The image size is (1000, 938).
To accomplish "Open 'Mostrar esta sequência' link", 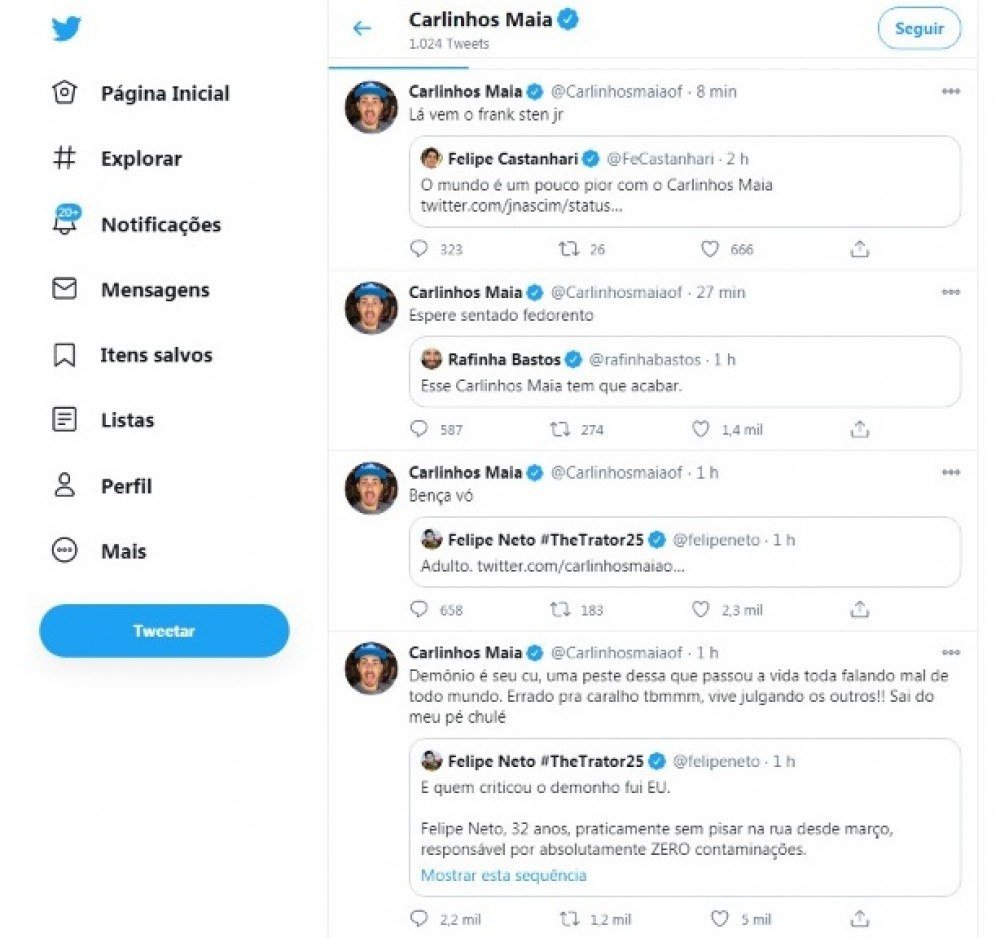I will pos(503,876).
